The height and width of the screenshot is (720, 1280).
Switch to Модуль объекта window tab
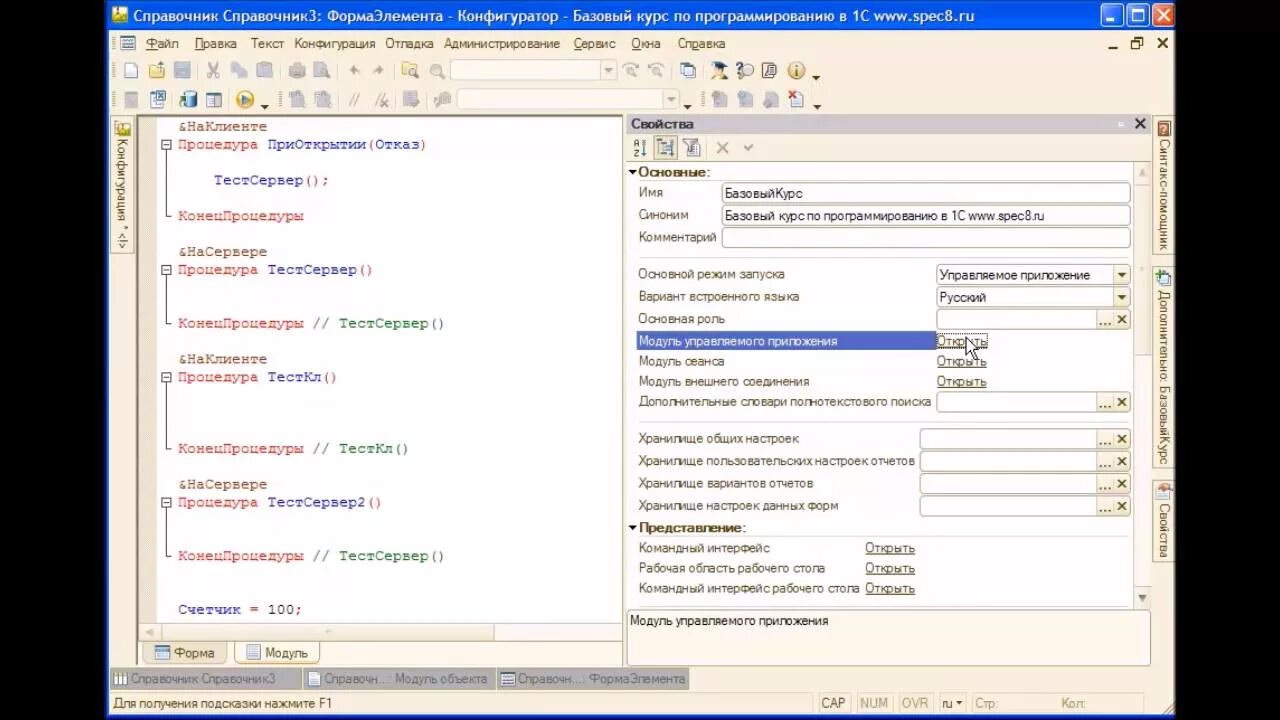pyautogui.click(x=397, y=679)
